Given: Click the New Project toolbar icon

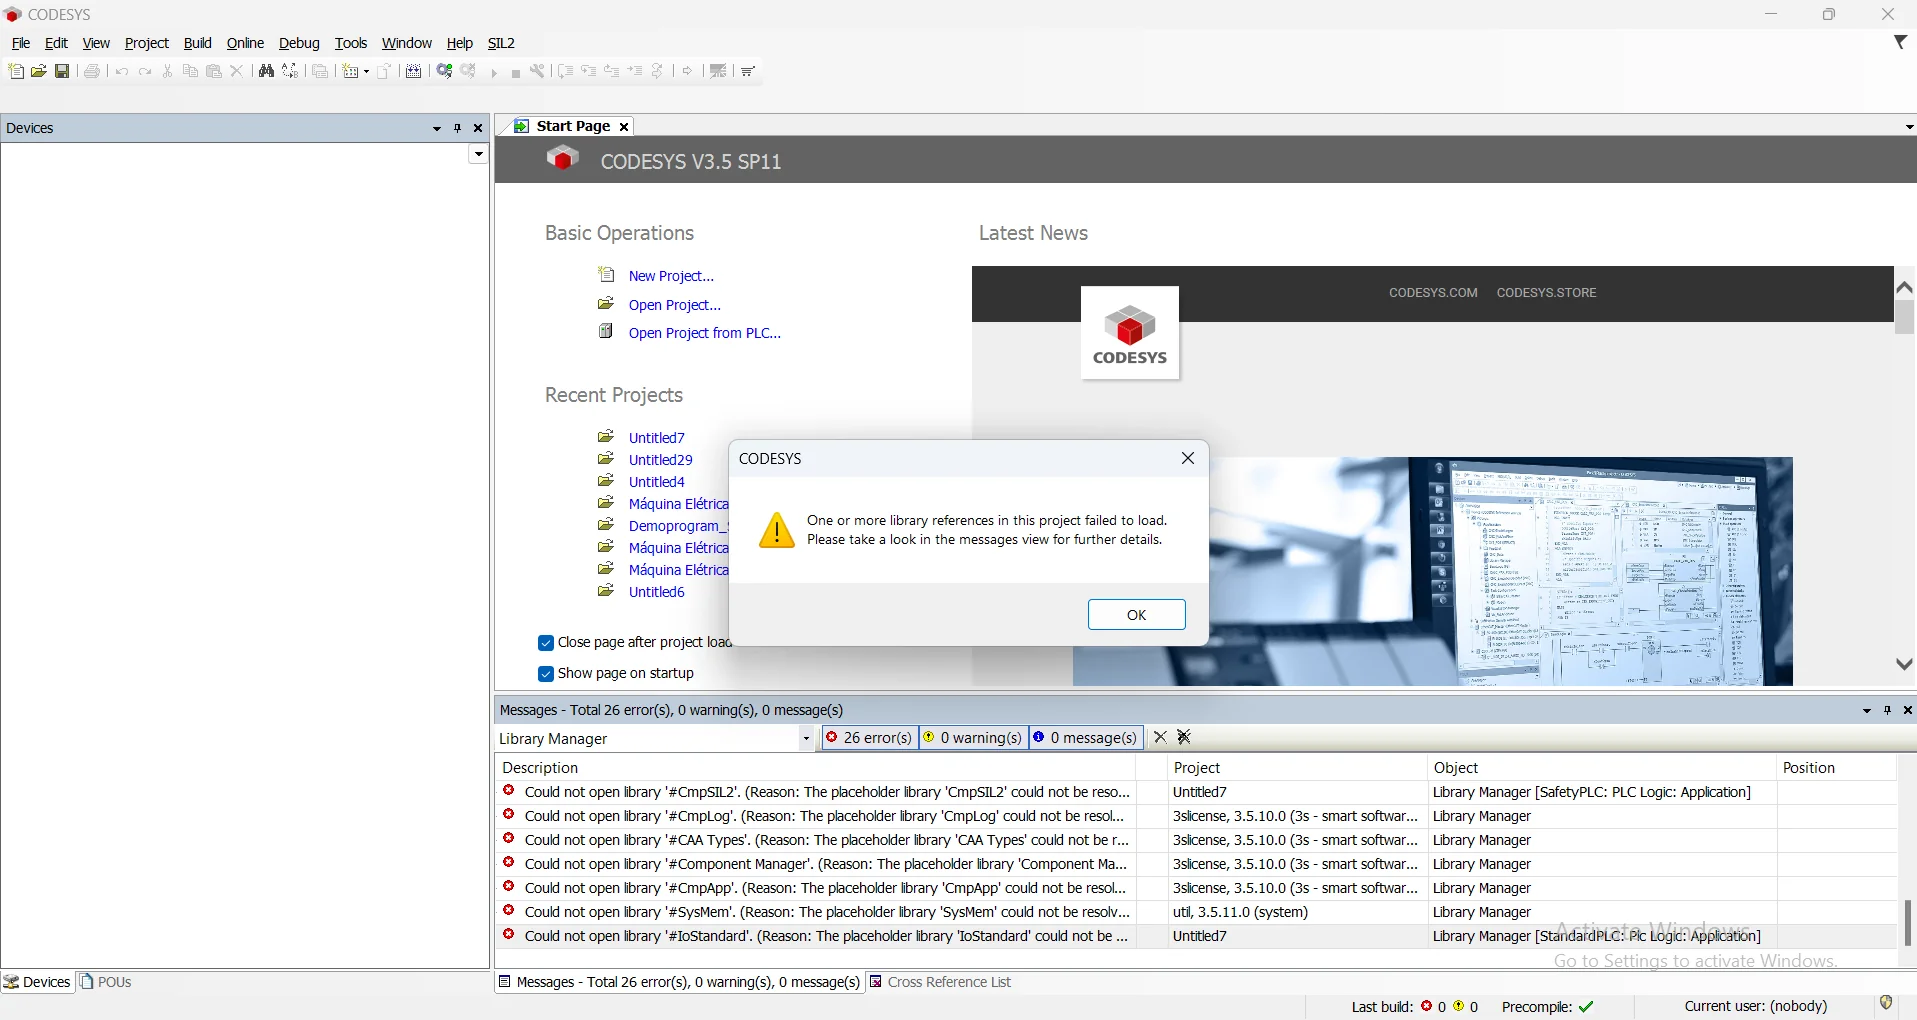Looking at the screenshot, I should [x=16, y=71].
